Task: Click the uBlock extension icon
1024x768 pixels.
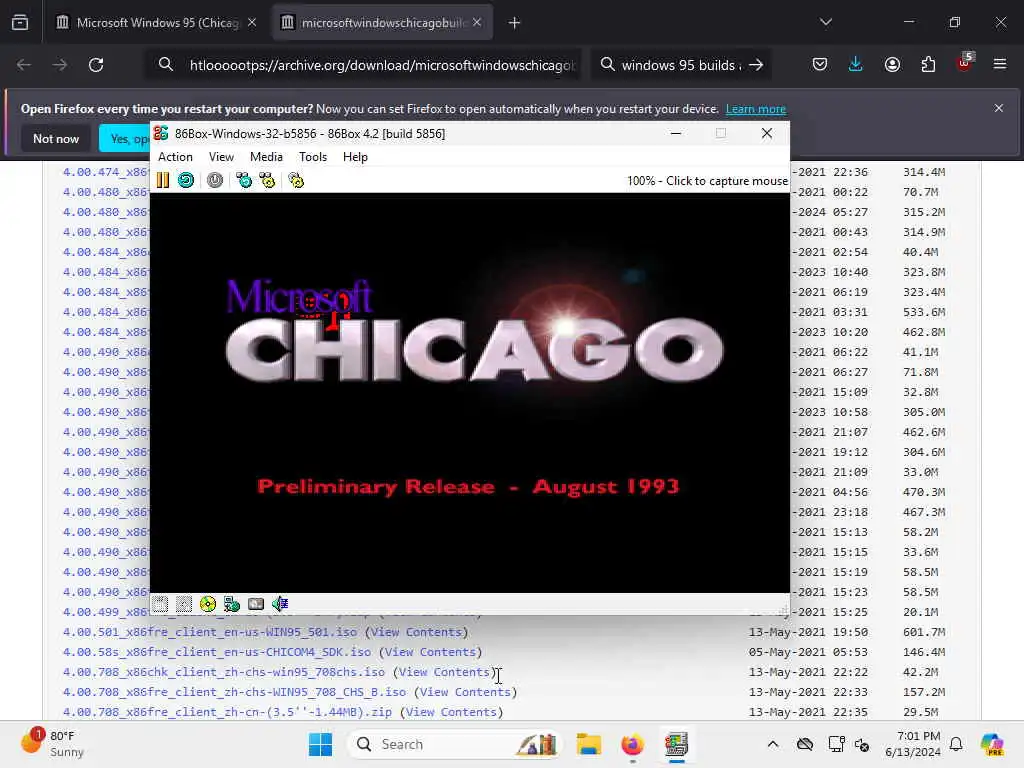Action: pyautogui.click(x=965, y=63)
